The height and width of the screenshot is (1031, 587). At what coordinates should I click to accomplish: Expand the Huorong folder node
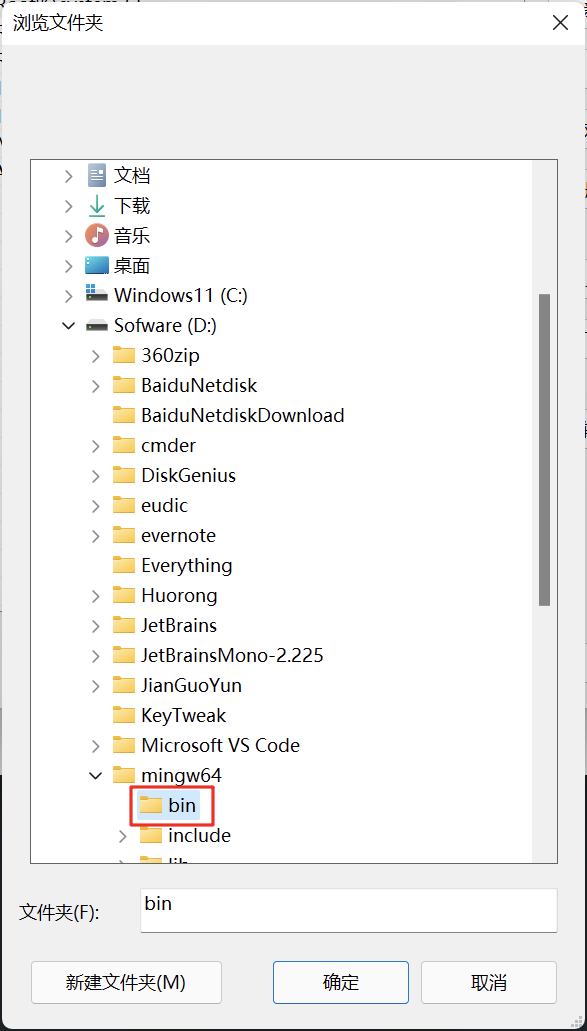(x=96, y=595)
